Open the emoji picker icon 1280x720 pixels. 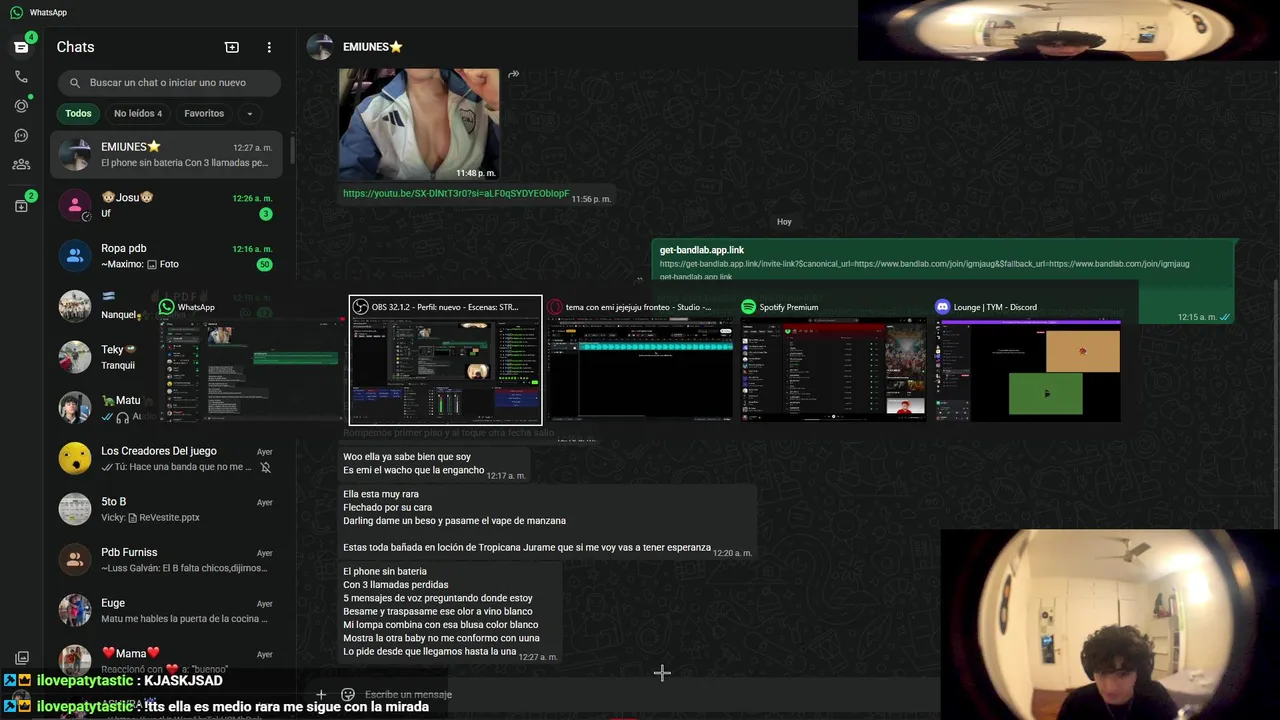coord(348,694)
